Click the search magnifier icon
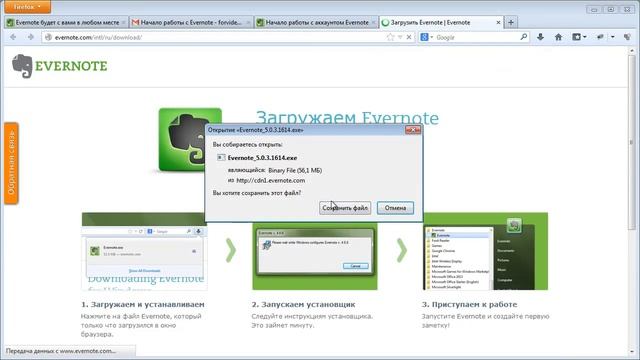640x360 pixels. click(x=524, y=37)
